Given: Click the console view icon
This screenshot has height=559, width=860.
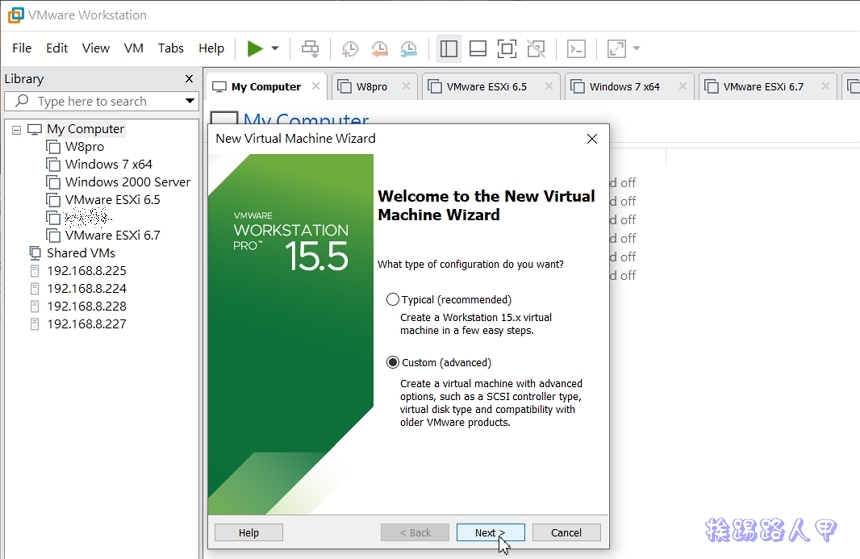Looking at the screenshot, I should pyautogui.click(x=576, y=48).
